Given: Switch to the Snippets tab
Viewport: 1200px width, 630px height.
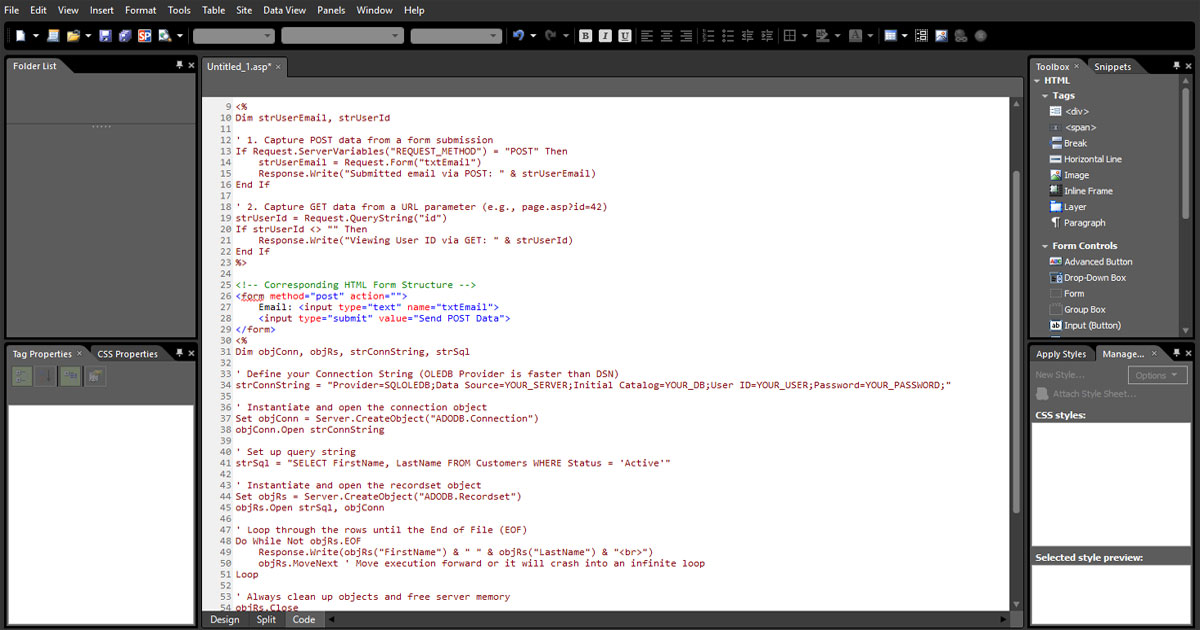Looking at the screenshot, I should [1113, 67].
